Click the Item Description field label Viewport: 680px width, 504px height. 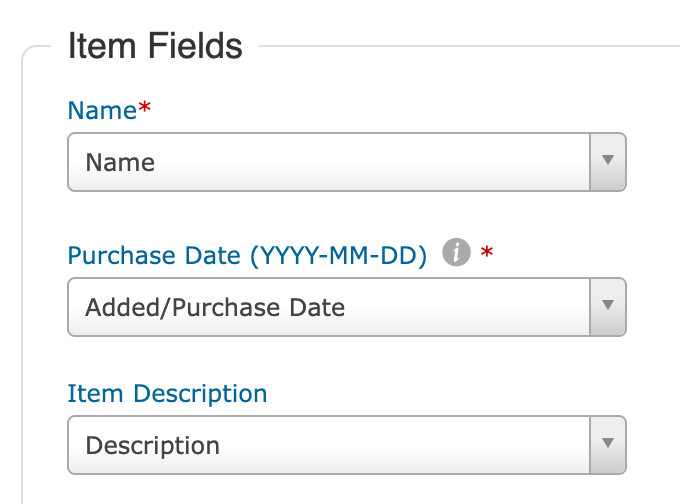167,393
